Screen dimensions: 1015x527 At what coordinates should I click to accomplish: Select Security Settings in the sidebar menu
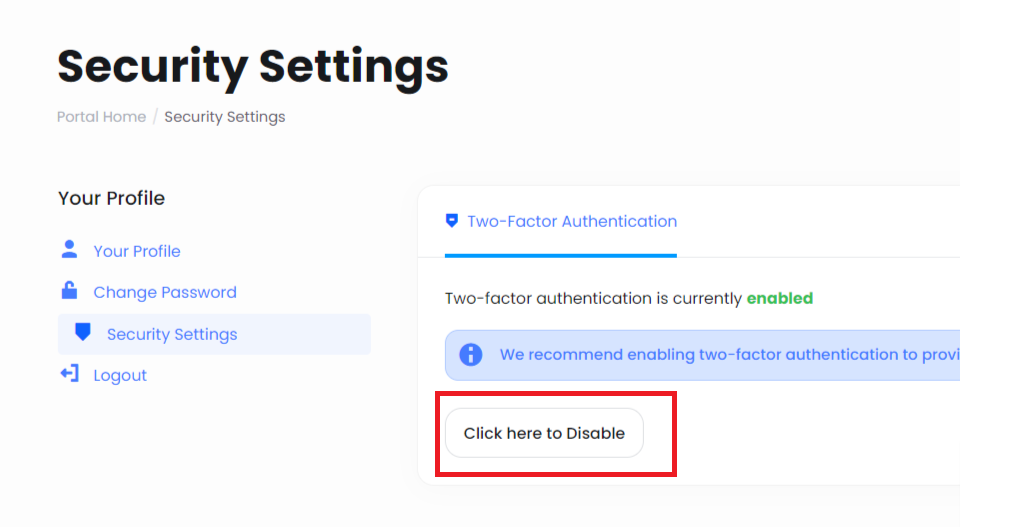[x=172, y=334]
